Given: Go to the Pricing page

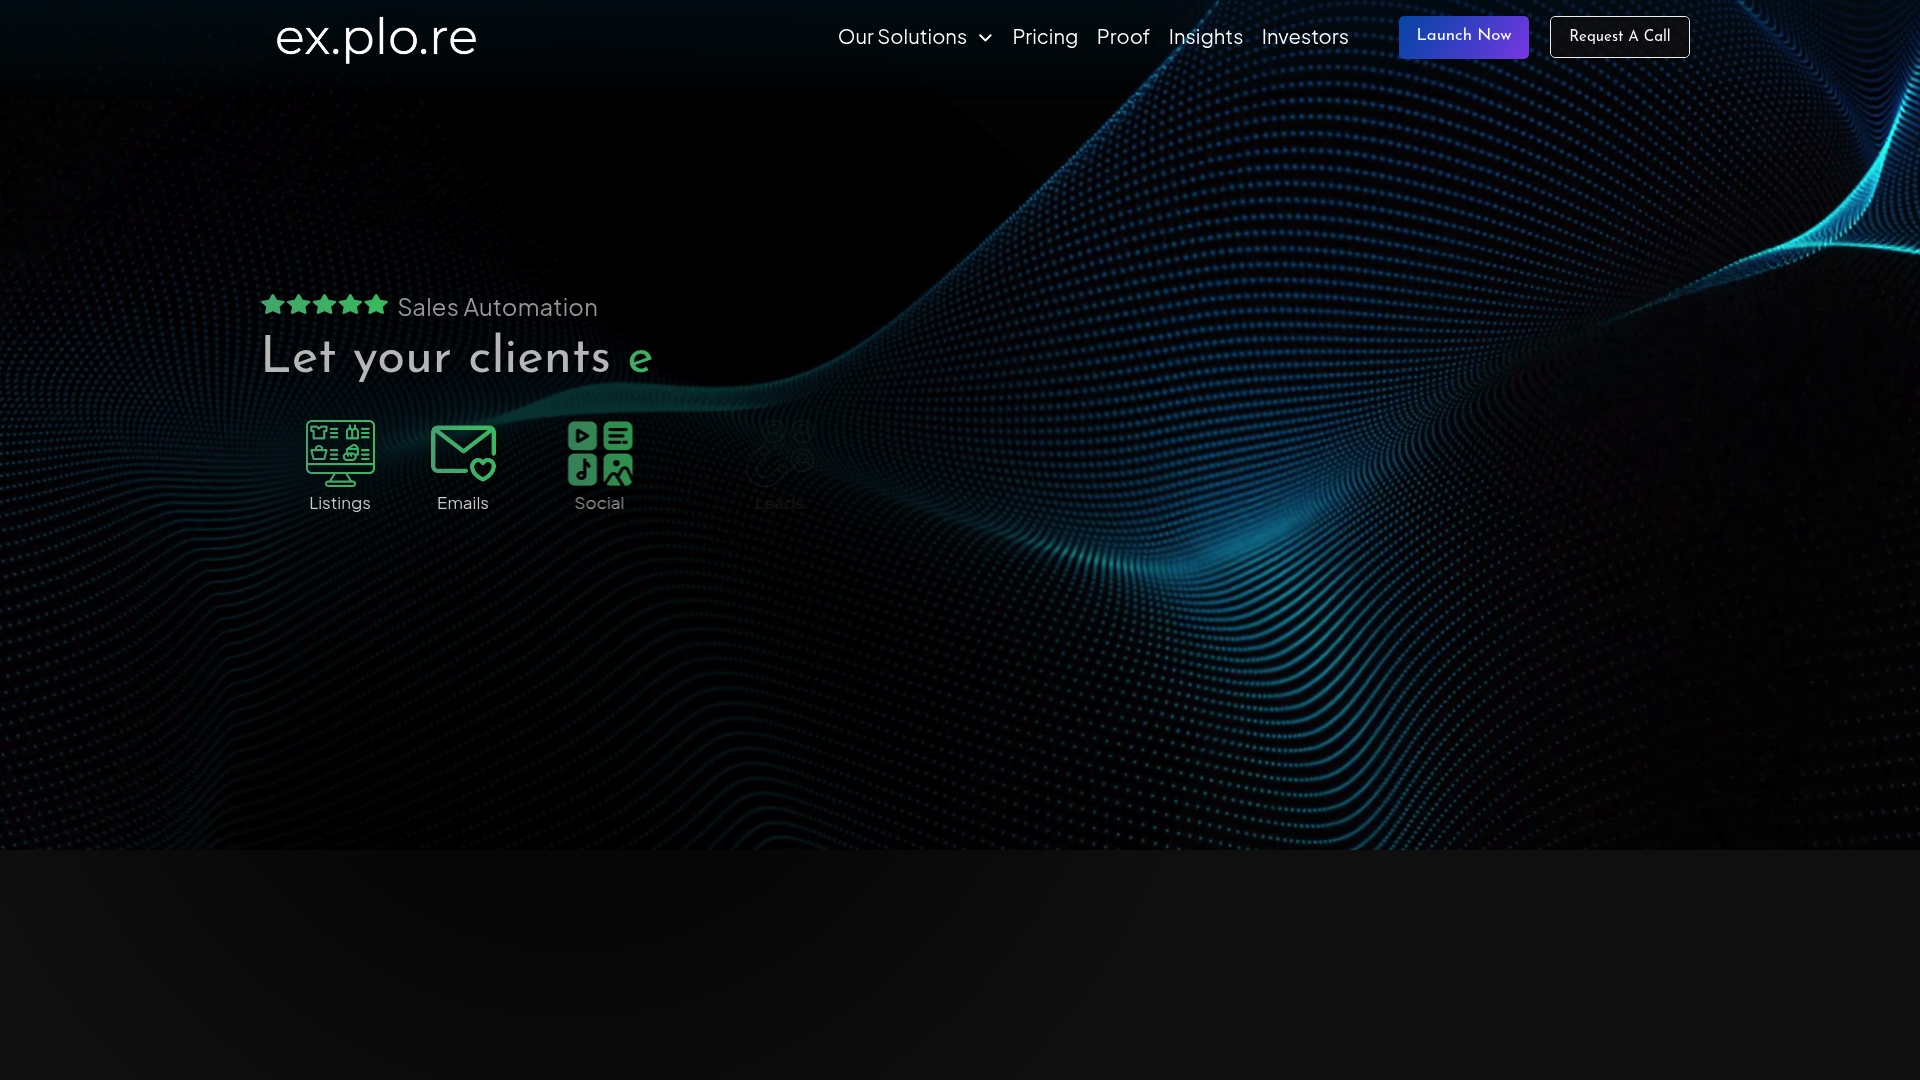Looking at the screenshot, I should (1045, 38).
